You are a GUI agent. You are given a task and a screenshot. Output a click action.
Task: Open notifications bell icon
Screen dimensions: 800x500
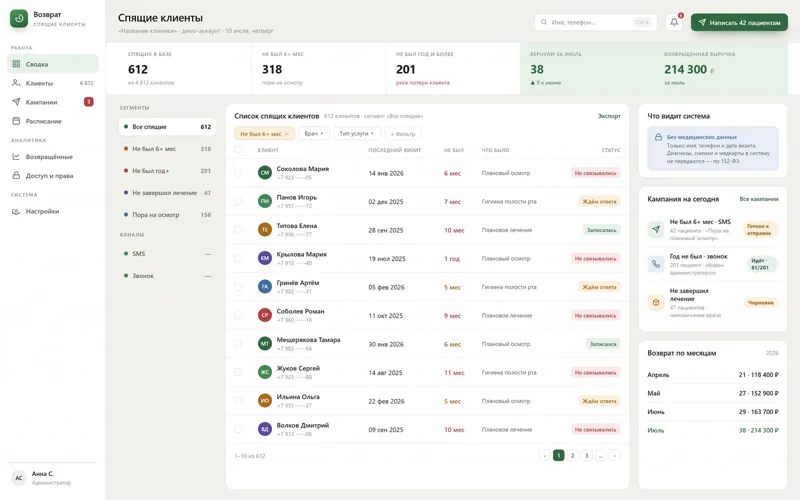coord(674,22)
